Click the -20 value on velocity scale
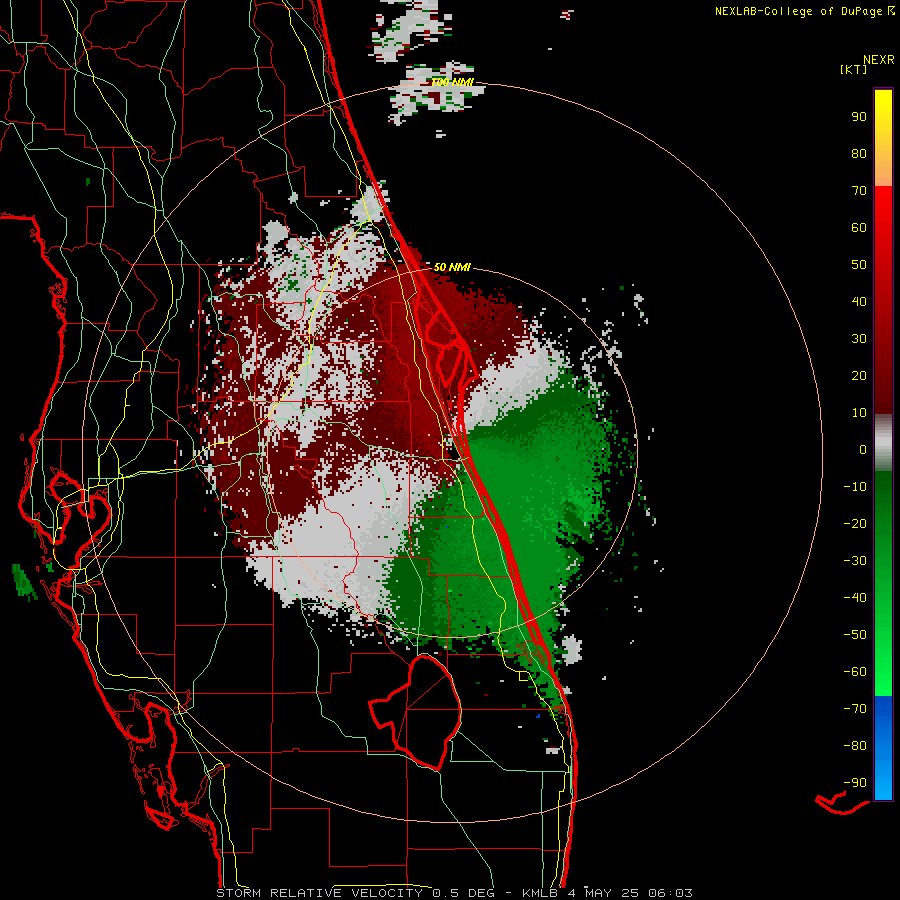This screenshot has height=900, width=900. (x=855, y=524)
